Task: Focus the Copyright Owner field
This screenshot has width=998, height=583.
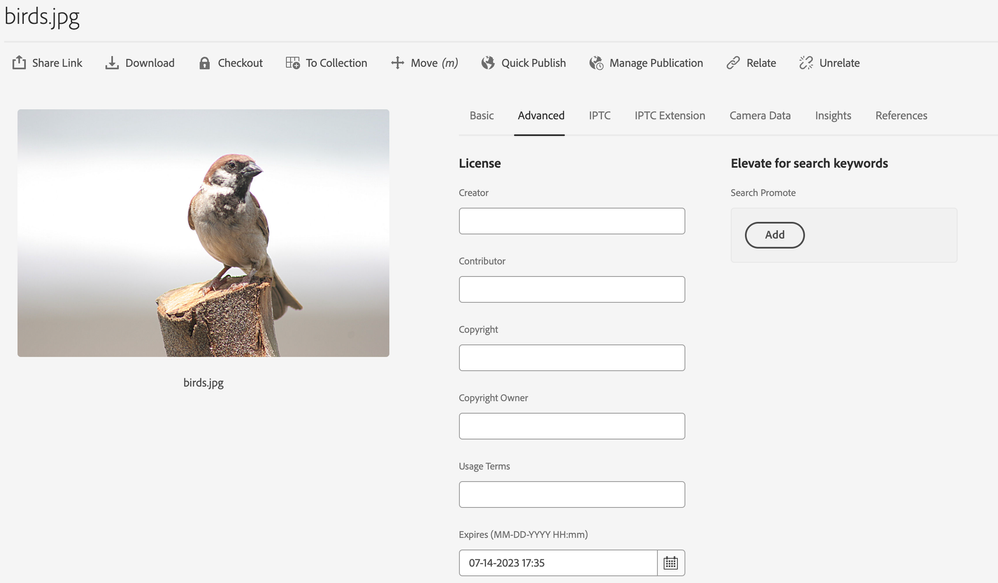Action: (572, 426)
